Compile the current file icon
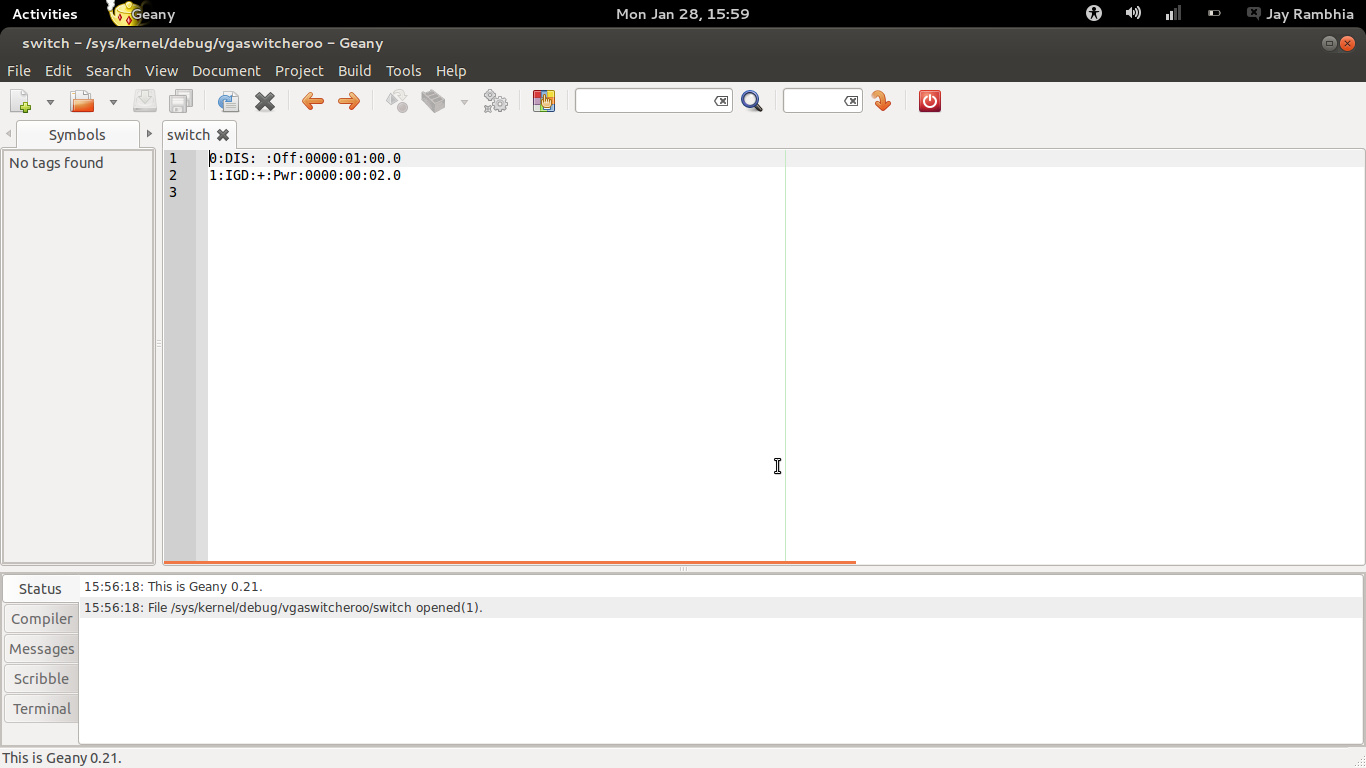The image size is (1366, 768). click(x=397, y=101)
